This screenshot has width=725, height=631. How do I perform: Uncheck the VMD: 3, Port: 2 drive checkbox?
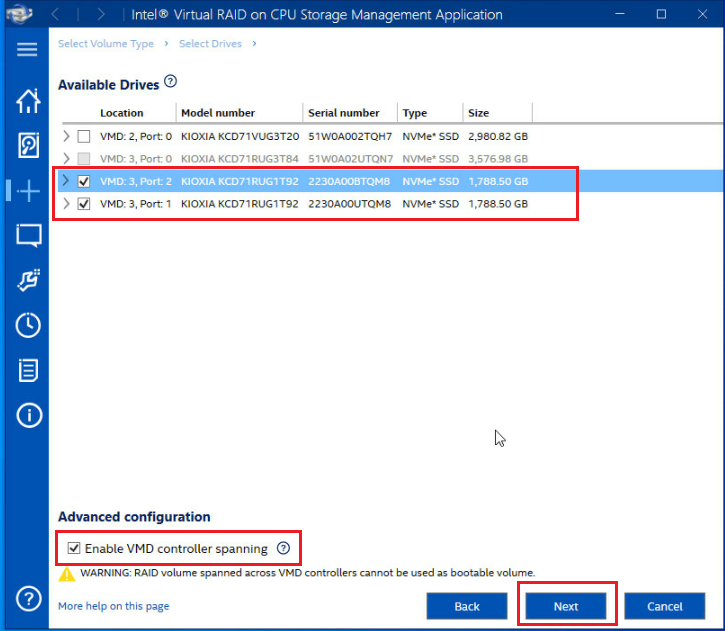pyautogui.click(x=84, y=181)
